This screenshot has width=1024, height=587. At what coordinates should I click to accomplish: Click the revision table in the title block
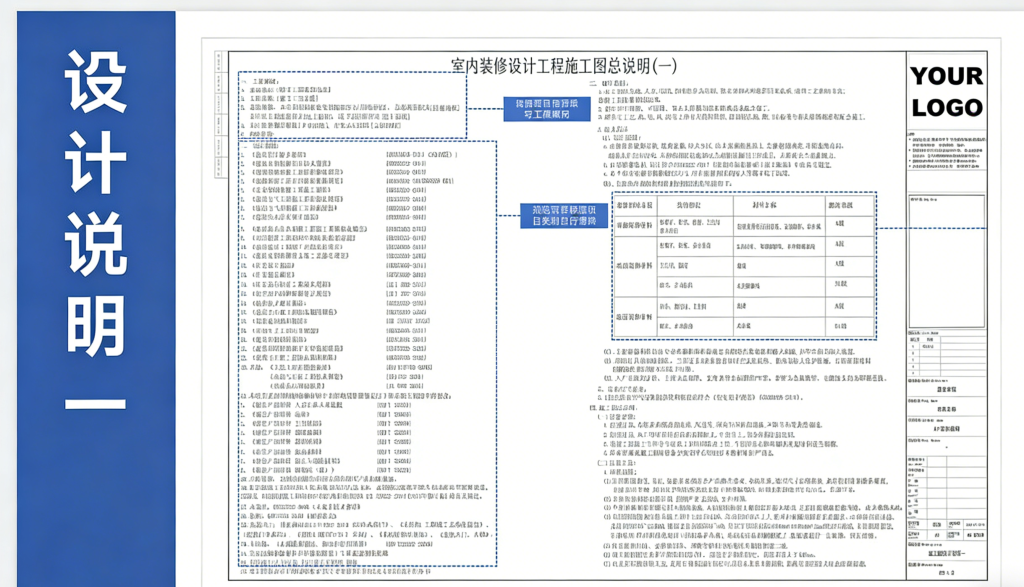coord(947,353)
